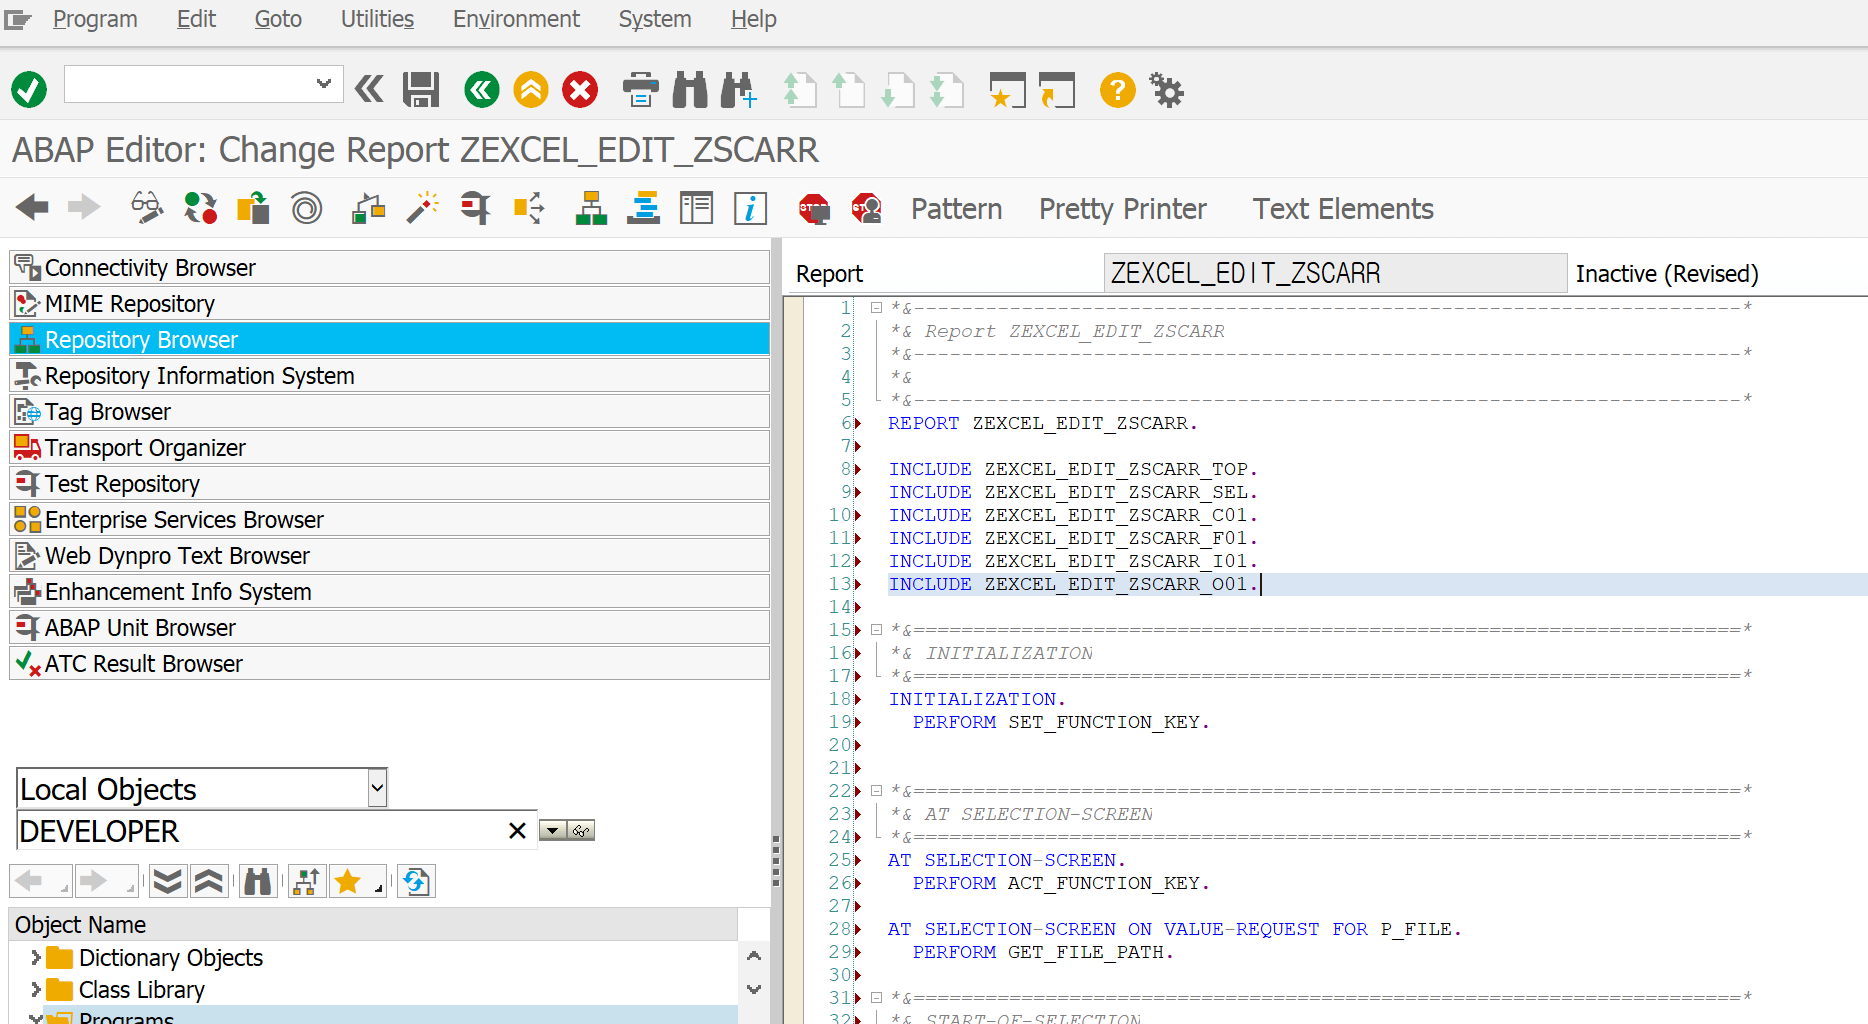
Task: Click the Set breakpoint stop icon
Action: pos(814,208)
